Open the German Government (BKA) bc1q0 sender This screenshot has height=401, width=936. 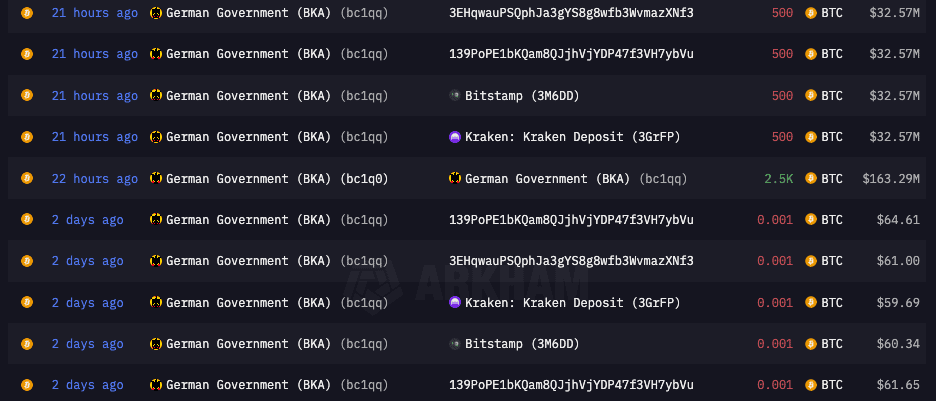pos(277,178)
